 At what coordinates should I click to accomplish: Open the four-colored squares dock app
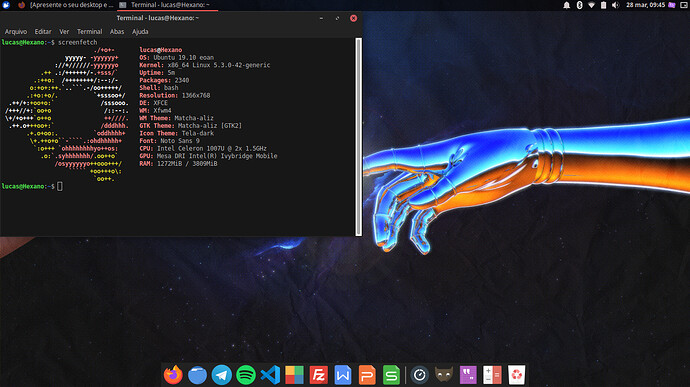(294, 375)
